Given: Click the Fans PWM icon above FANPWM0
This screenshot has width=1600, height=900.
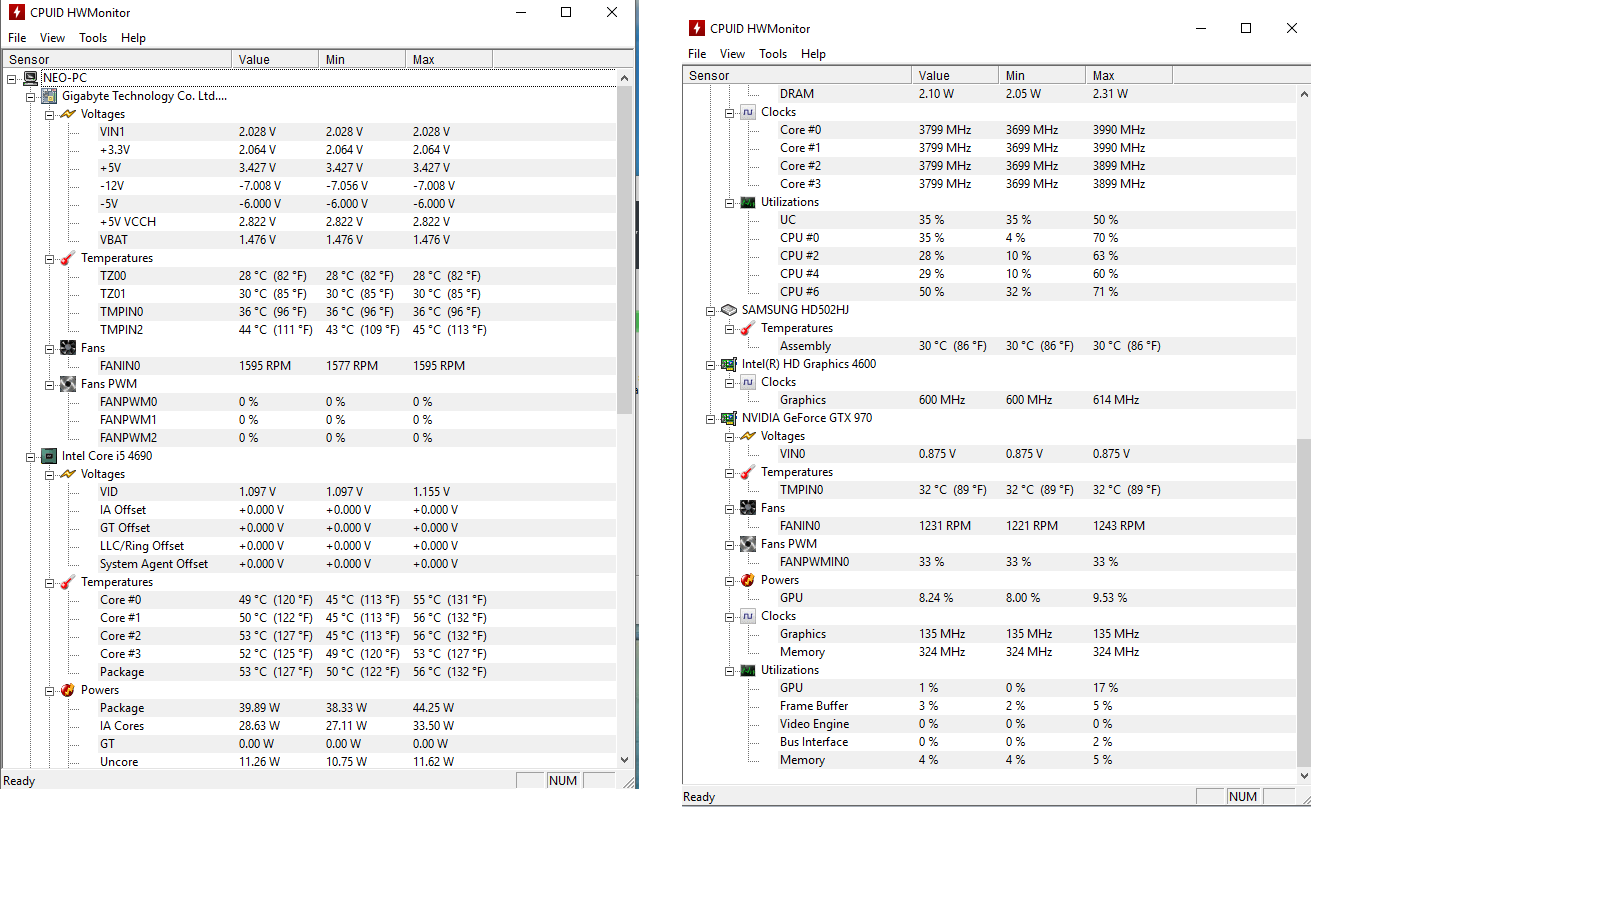Looking at the screenshot, I should pos(68,384).
